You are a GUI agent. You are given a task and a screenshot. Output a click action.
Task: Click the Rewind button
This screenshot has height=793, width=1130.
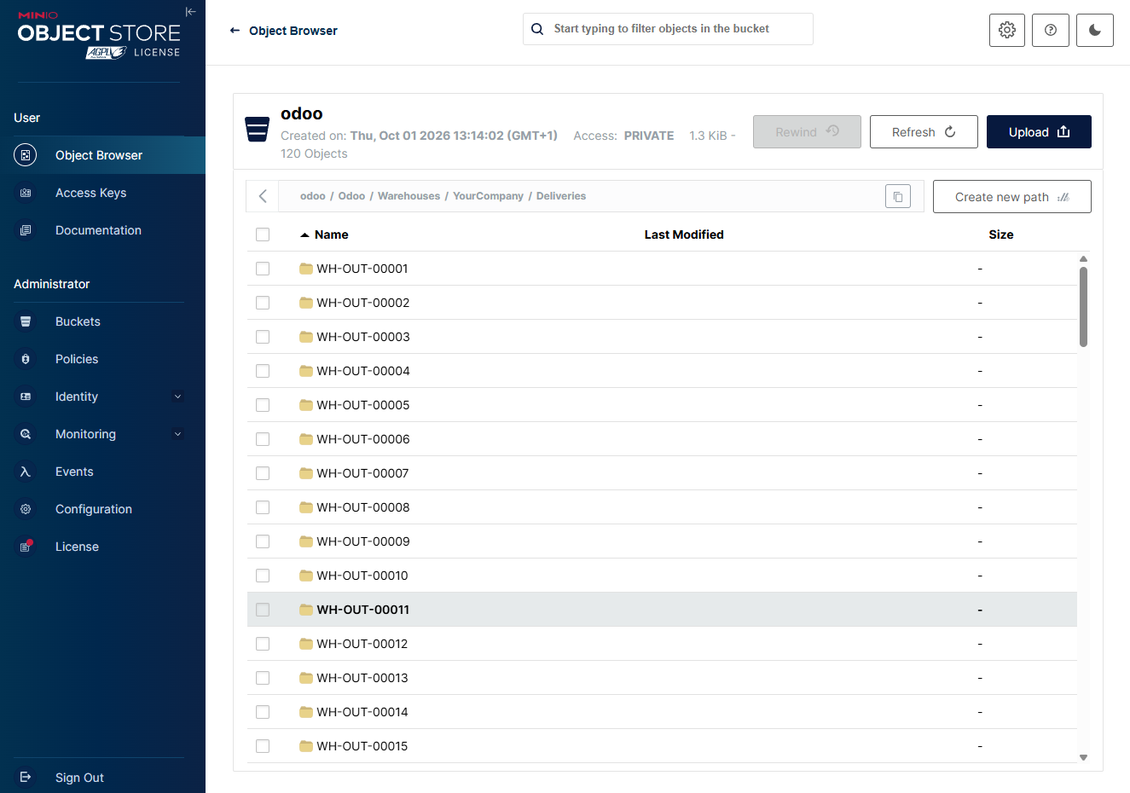tap(806, 132)
